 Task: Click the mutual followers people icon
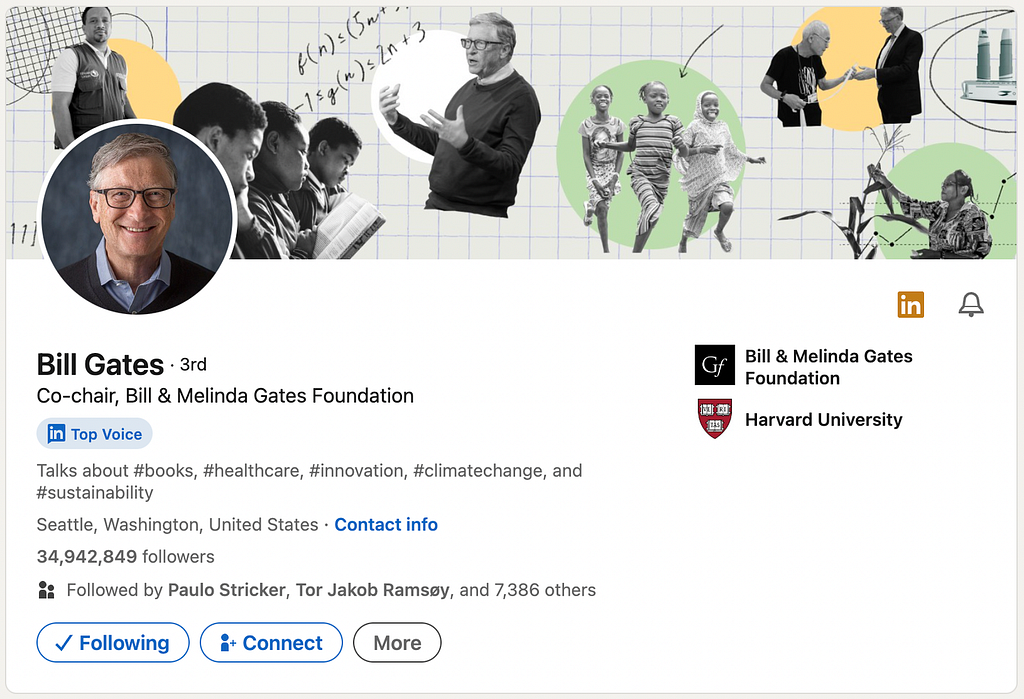point(46,590)
